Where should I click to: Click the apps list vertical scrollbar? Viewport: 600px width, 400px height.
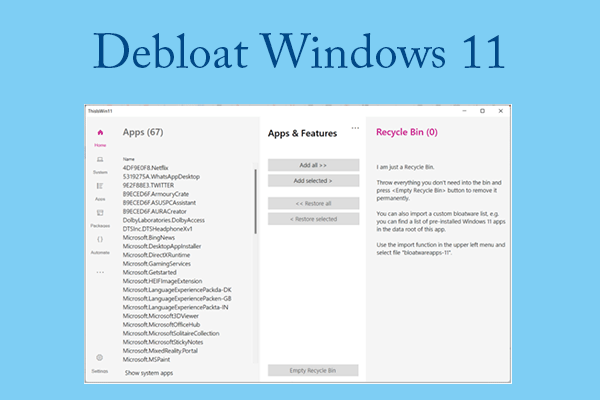click(255, 202)
